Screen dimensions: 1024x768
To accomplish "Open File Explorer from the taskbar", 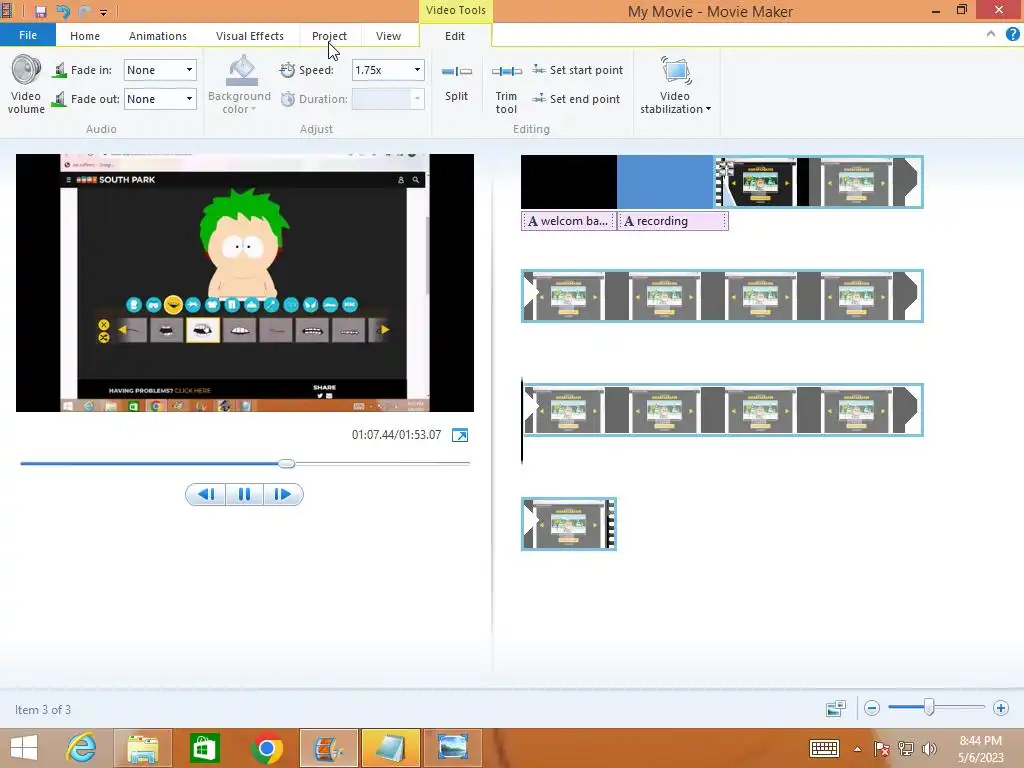I will (x=142, y=748).
